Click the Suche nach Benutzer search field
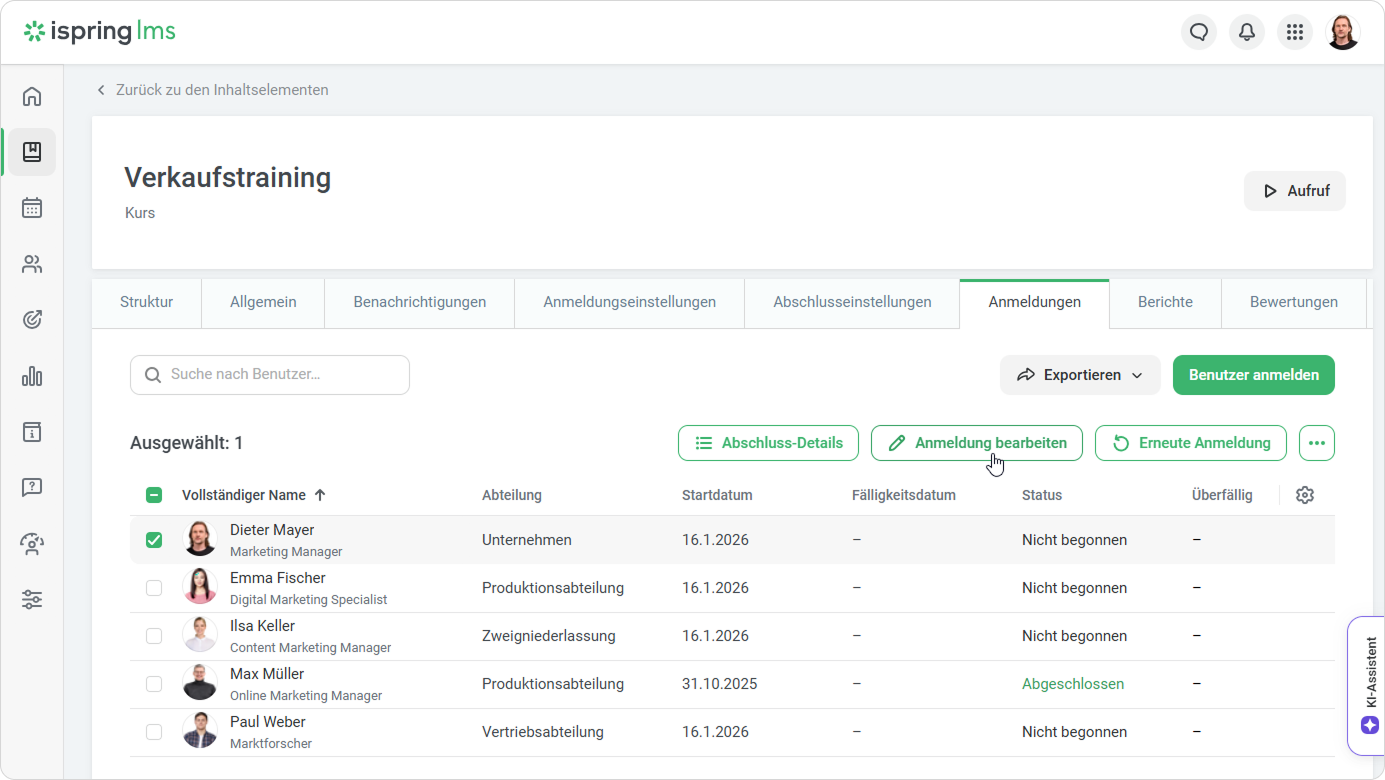1385x780 pixels. coord(270,375)
